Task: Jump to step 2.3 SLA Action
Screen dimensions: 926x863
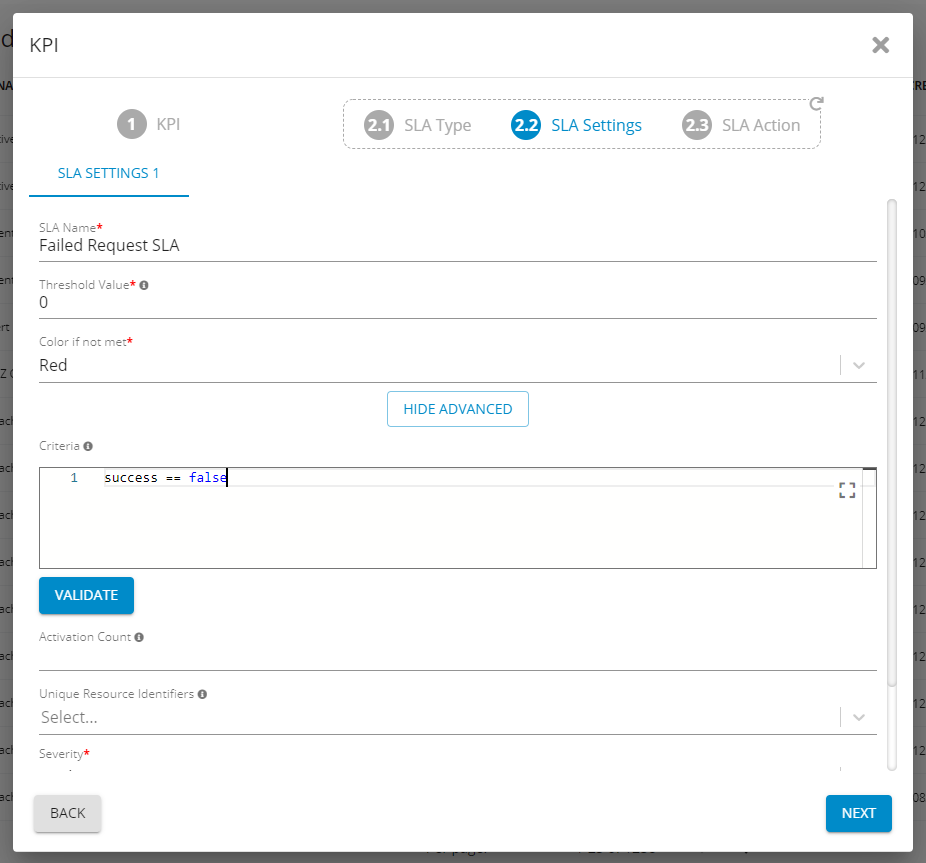Action: (x=741, y=126)
